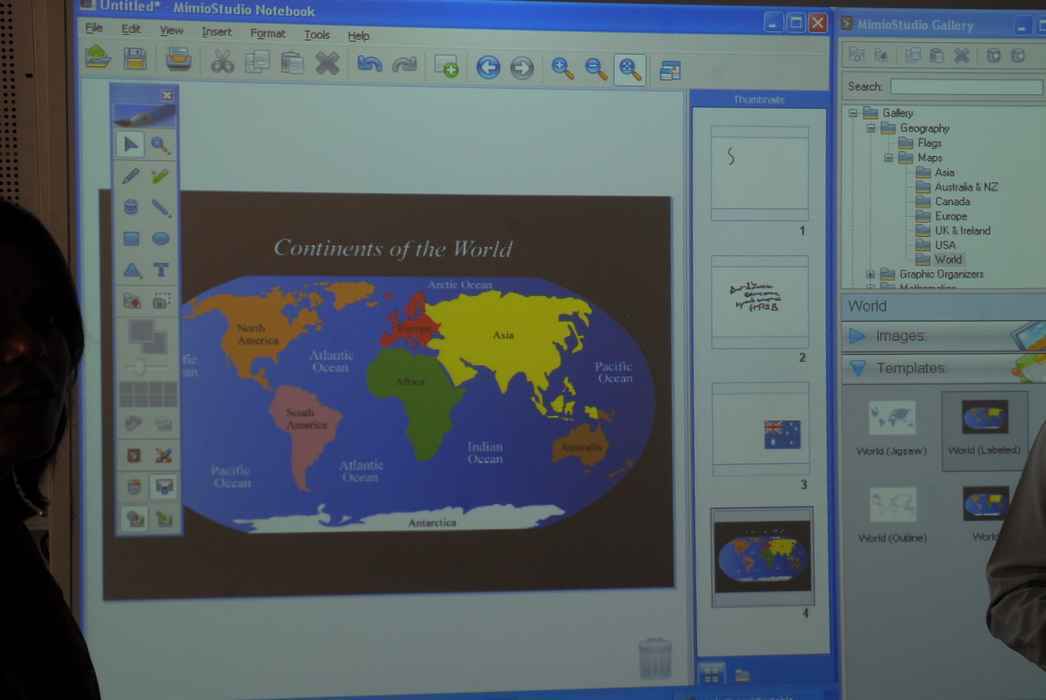Screen dimensions: 1046x700
Task: Pick the Rectangle shape tool
Action: click(x=131, y=239)
